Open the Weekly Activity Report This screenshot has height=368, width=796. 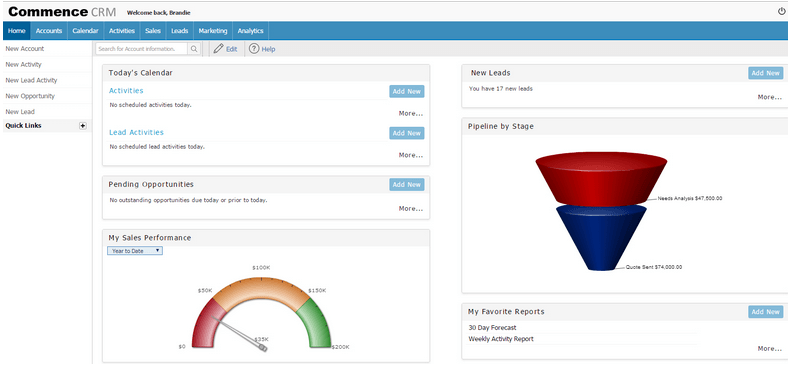(x=501, y=339)
